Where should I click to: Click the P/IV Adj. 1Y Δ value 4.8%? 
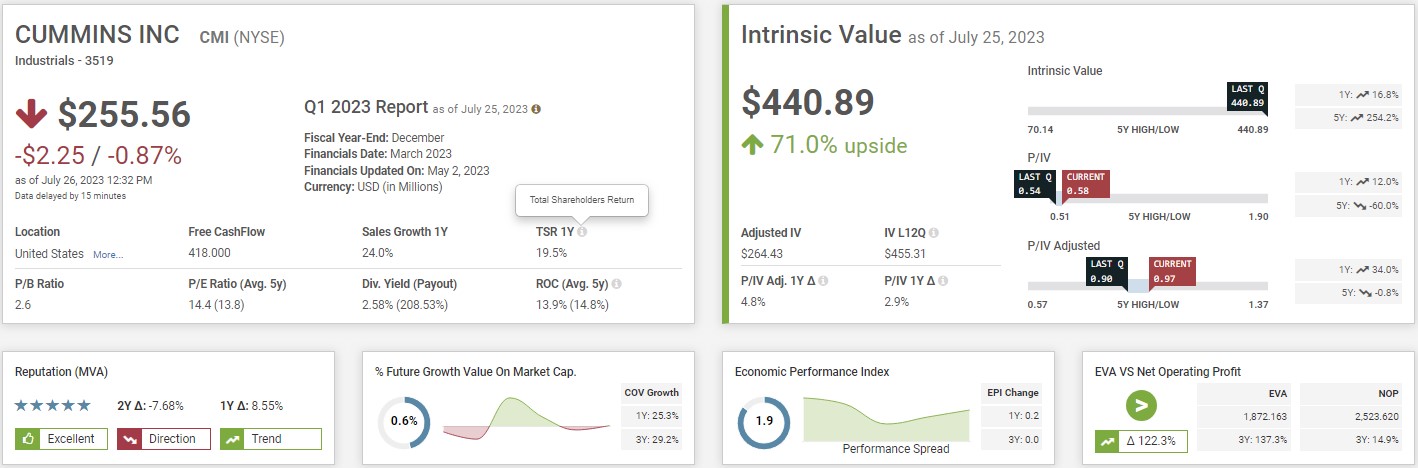753,301
